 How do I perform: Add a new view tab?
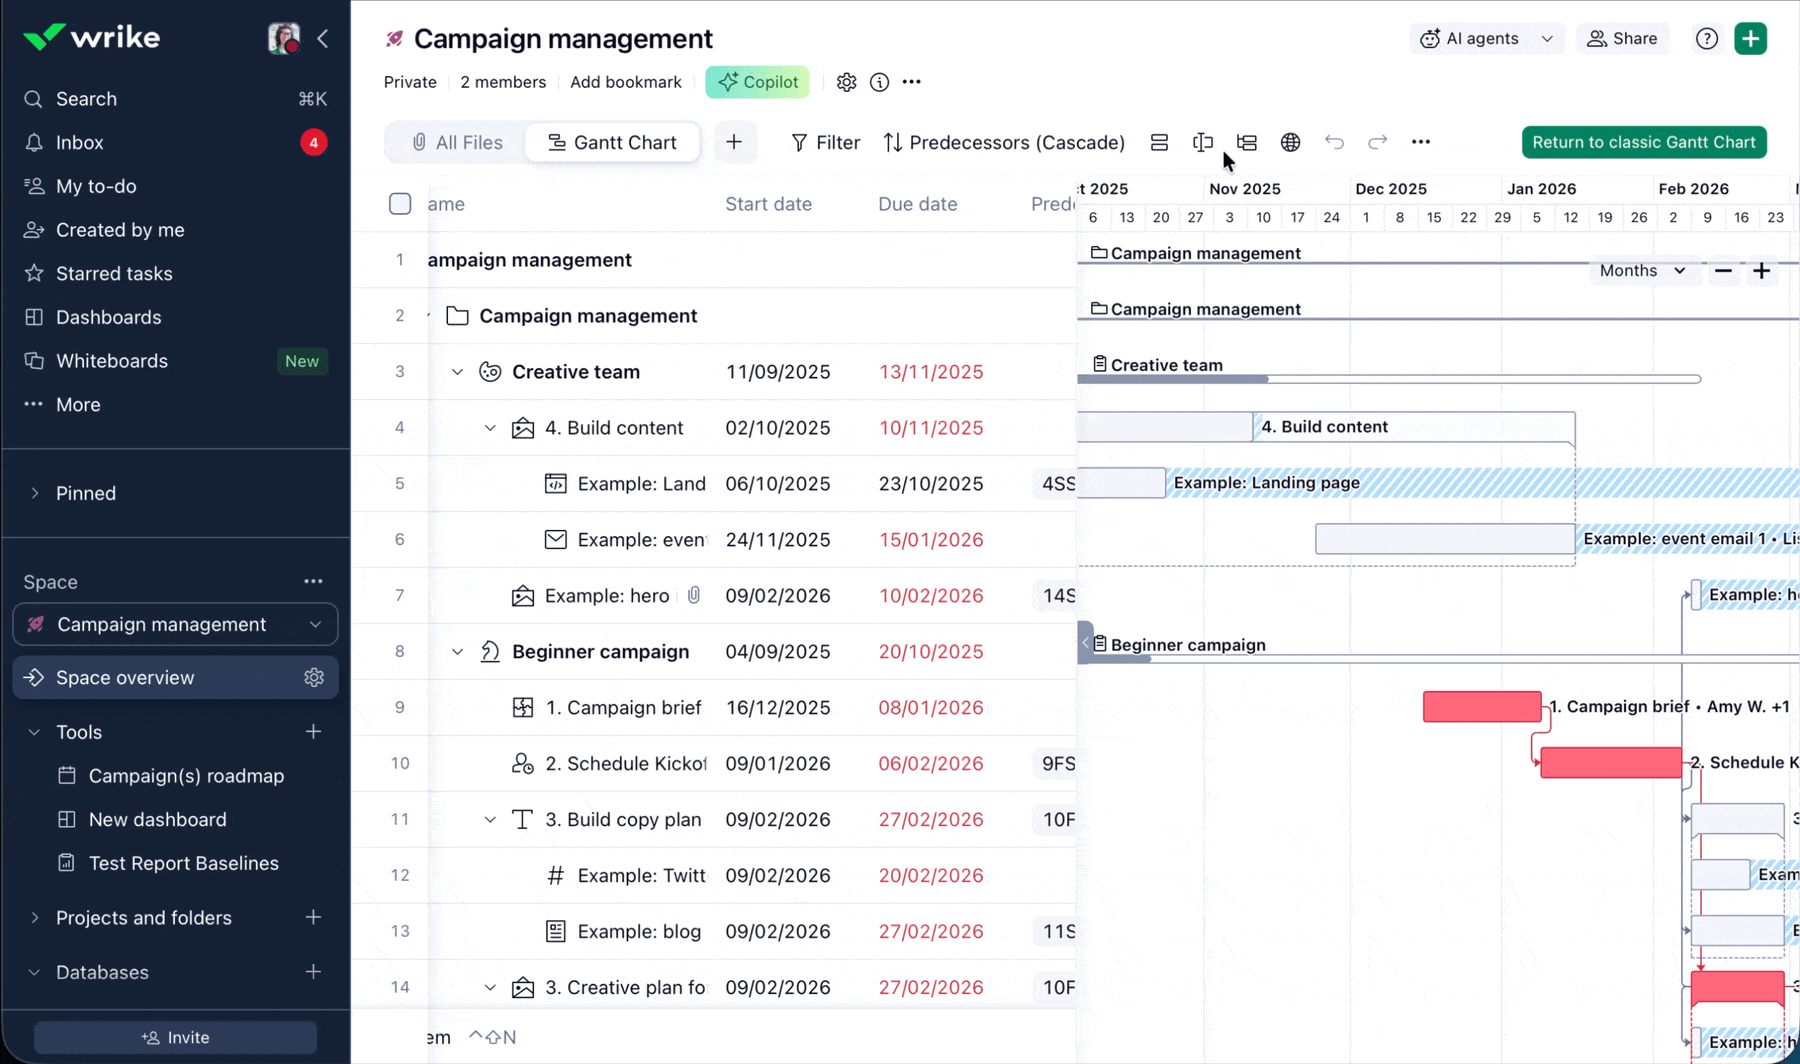point(734,143)
